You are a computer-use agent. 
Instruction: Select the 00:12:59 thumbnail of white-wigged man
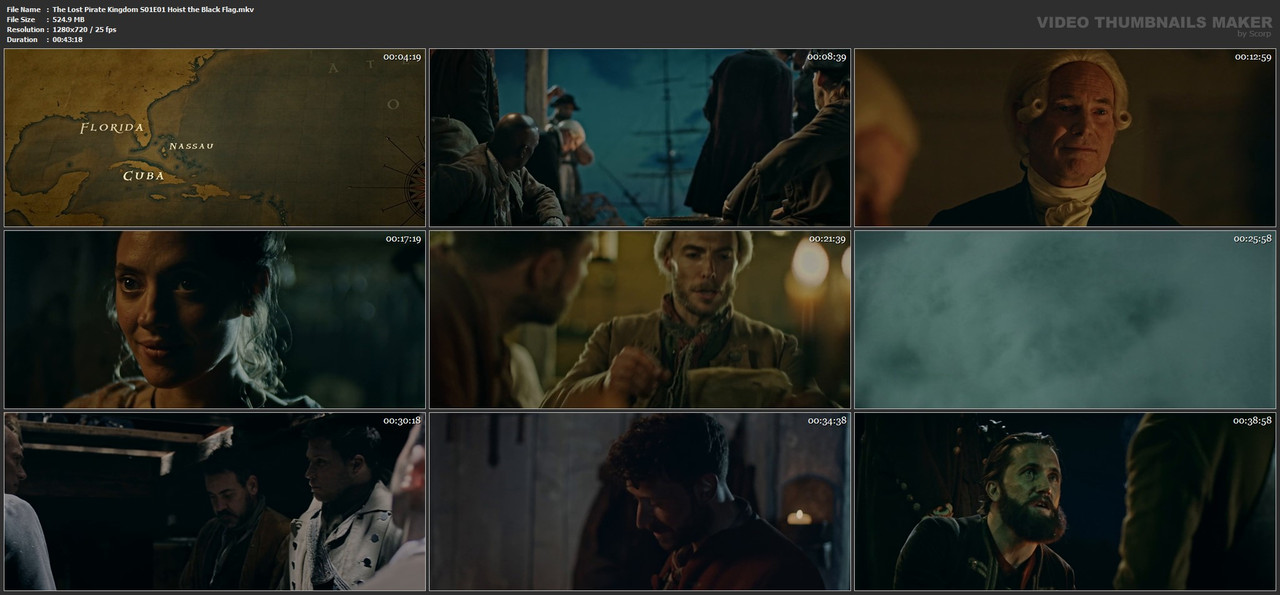tap(1065, 137)
